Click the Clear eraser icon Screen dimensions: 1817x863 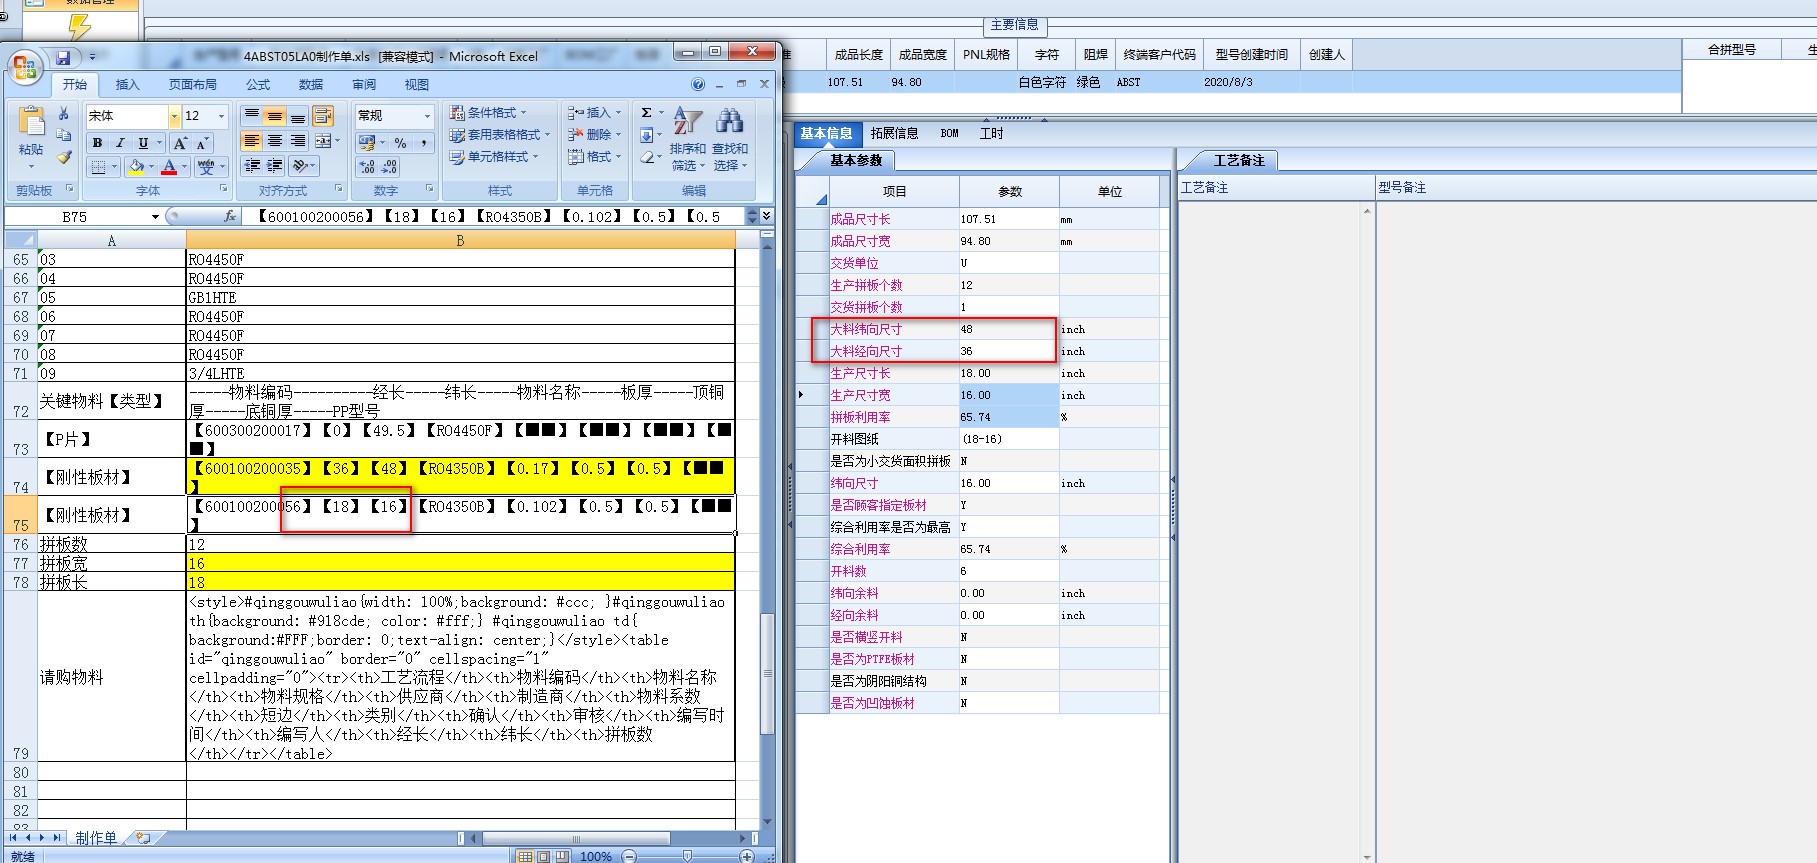(x=647, y=157)
